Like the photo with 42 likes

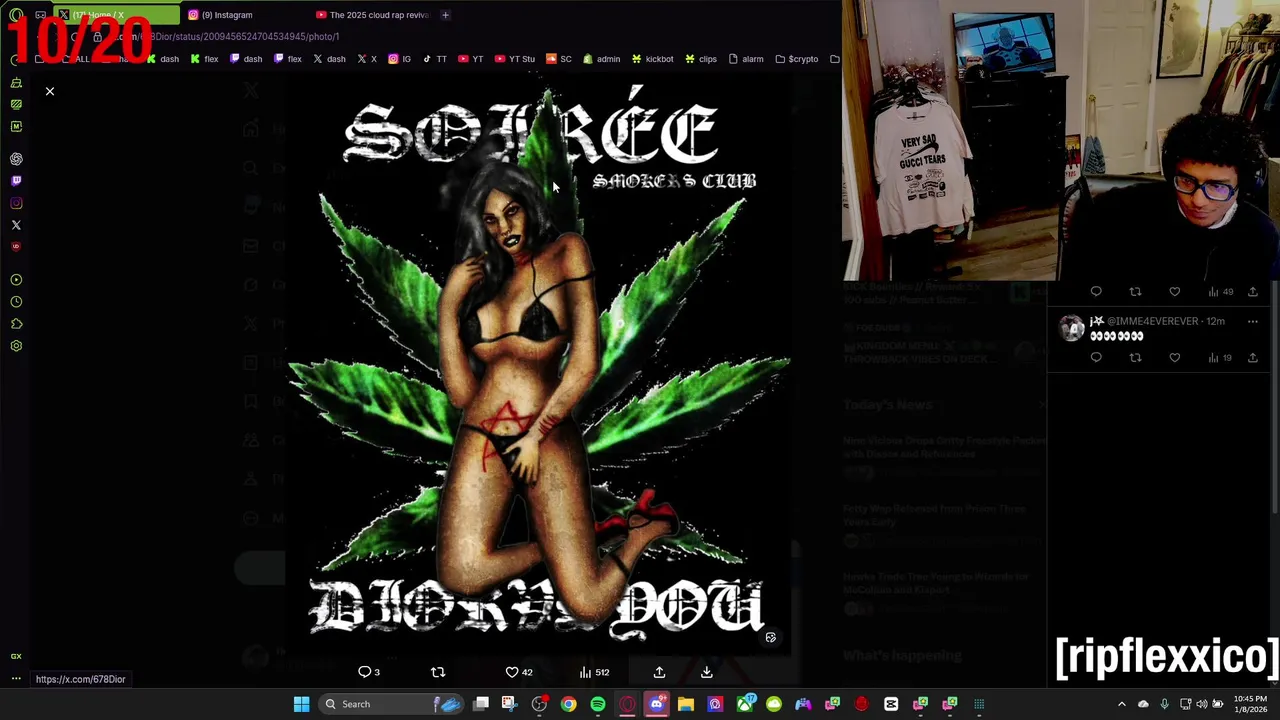coord(518,672)
